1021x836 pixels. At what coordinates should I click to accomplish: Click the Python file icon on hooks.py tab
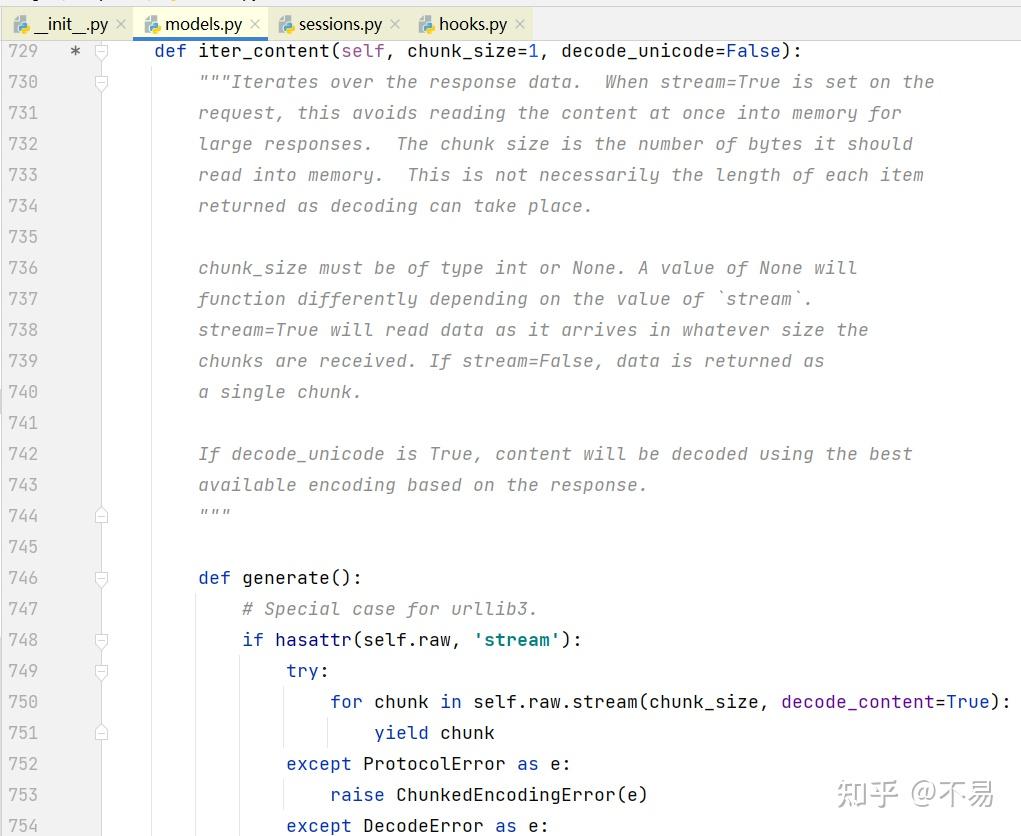(x=426, y=24)
